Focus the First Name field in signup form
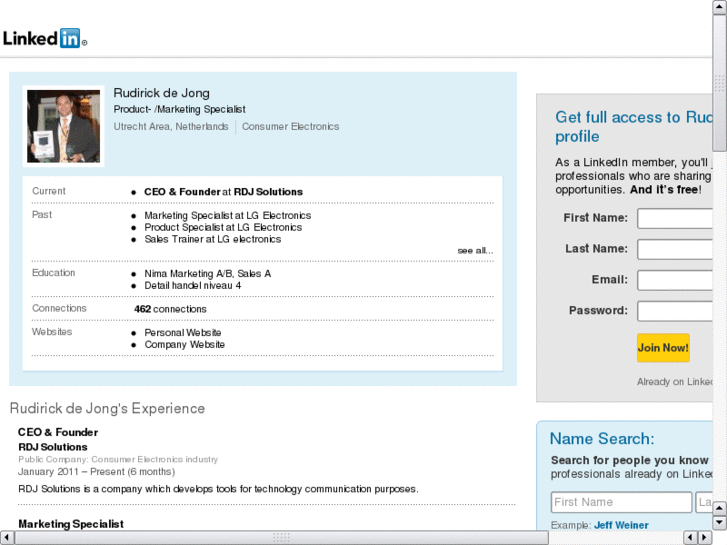The width and height of the screenshot is (727, 545). tap(675, 218)
